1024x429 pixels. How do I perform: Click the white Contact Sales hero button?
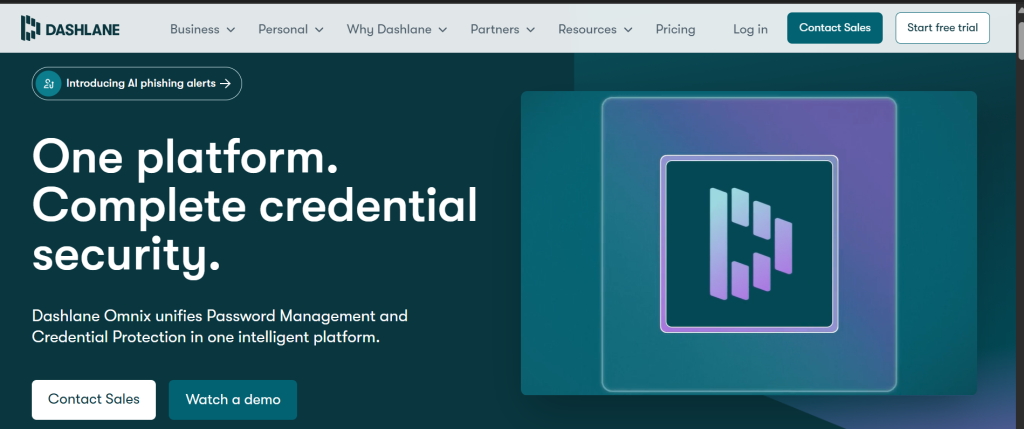(94, 400)
